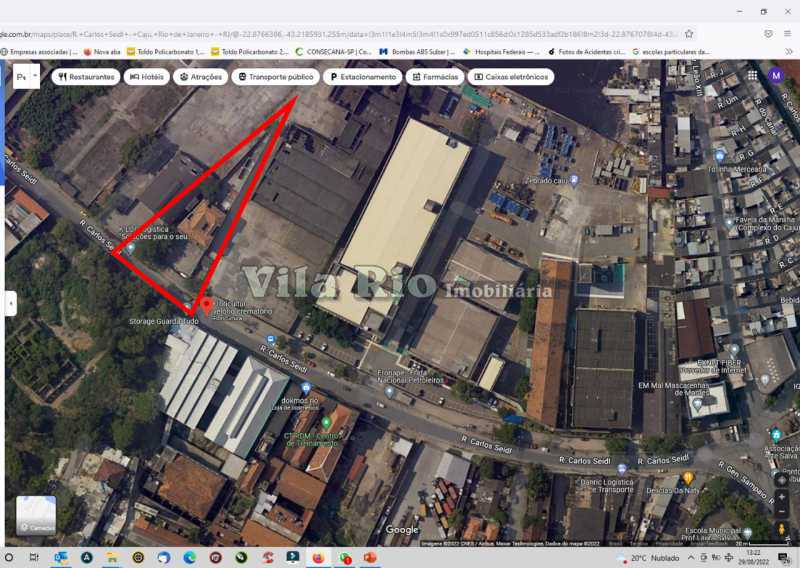800x568 pixels.
Task: Select the EM Mal Mascarenhas de Moraes marker
Action: [x=697, y=404]
